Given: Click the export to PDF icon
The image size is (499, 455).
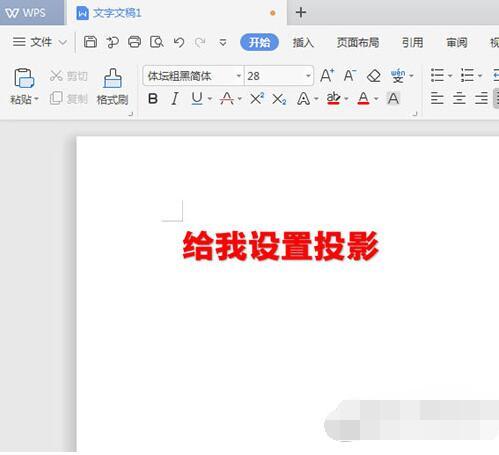Looking at the screenshot, I should tap(113, 42).
